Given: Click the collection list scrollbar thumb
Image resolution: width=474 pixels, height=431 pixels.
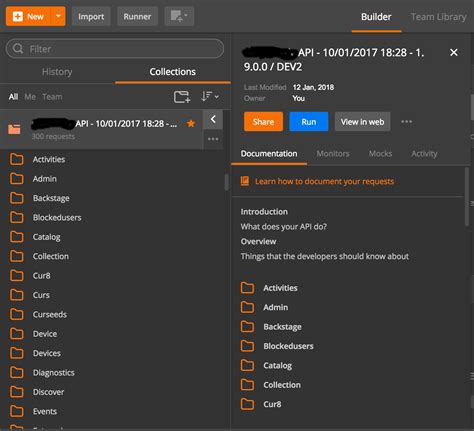Looking at the screenshot, I should (x=227, y=182).
